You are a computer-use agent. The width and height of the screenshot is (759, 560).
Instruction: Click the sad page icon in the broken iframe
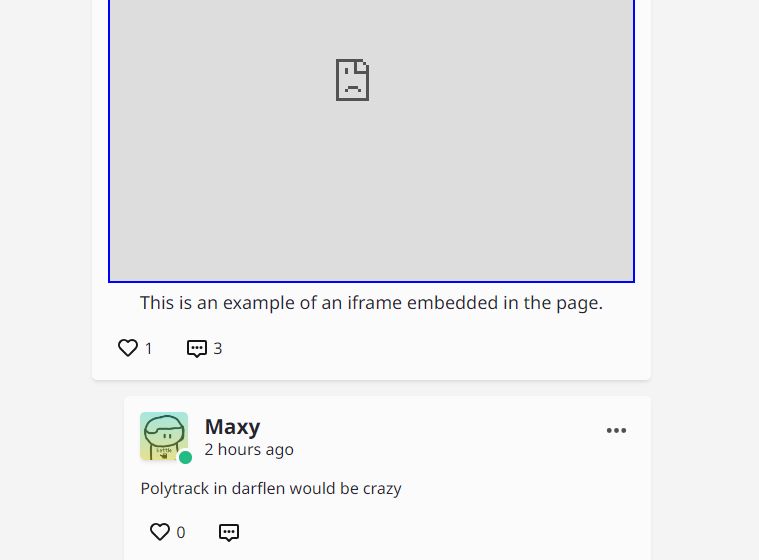click(352, 80)
